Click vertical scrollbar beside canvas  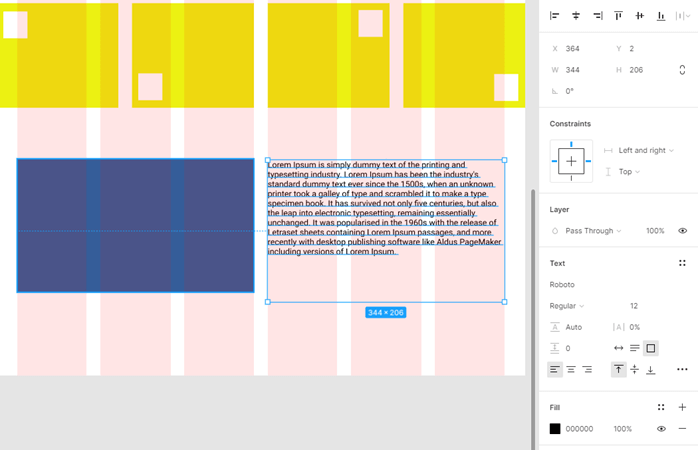(532, 320)
